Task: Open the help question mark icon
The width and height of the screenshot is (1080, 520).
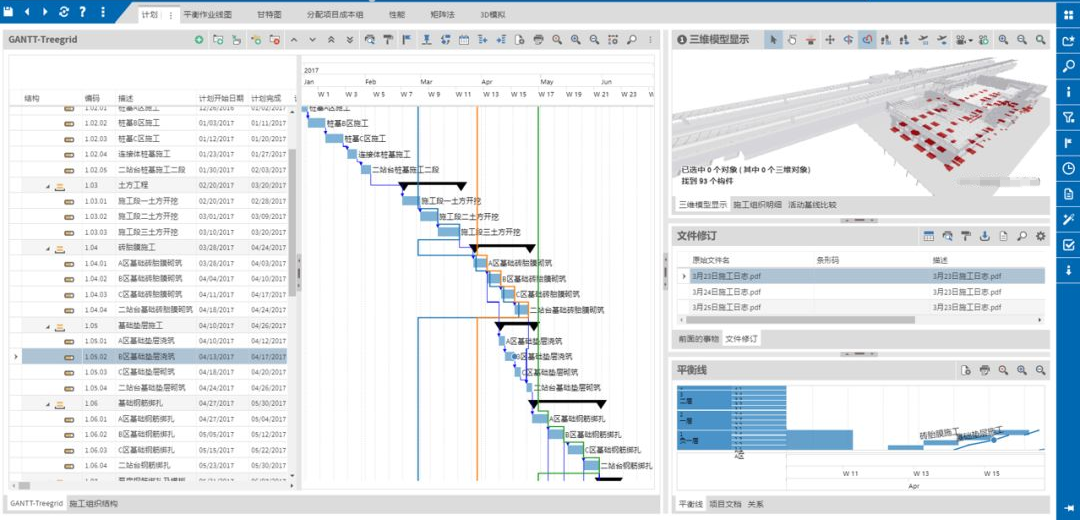Action: (83, 12)
